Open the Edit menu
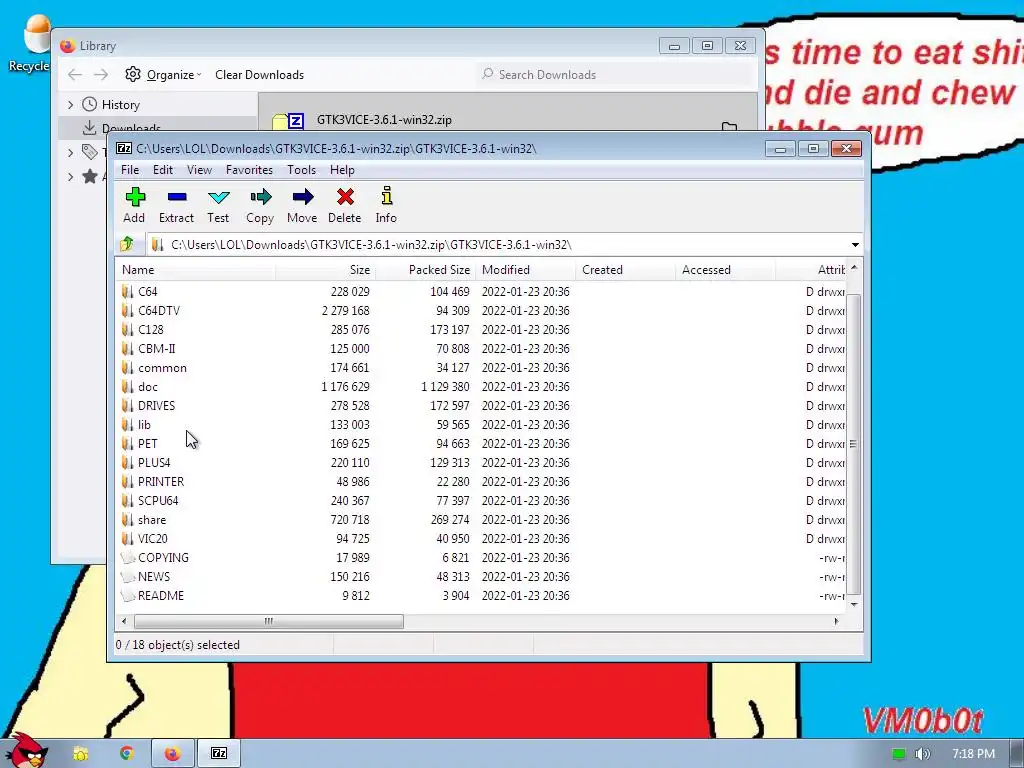The width and height of the screenshot is (1024, 768). tap(163, 170)
